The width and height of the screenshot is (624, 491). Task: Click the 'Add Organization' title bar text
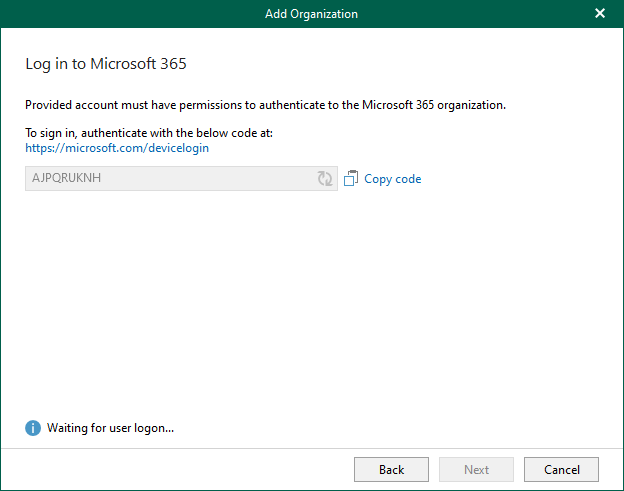point(311,13)
